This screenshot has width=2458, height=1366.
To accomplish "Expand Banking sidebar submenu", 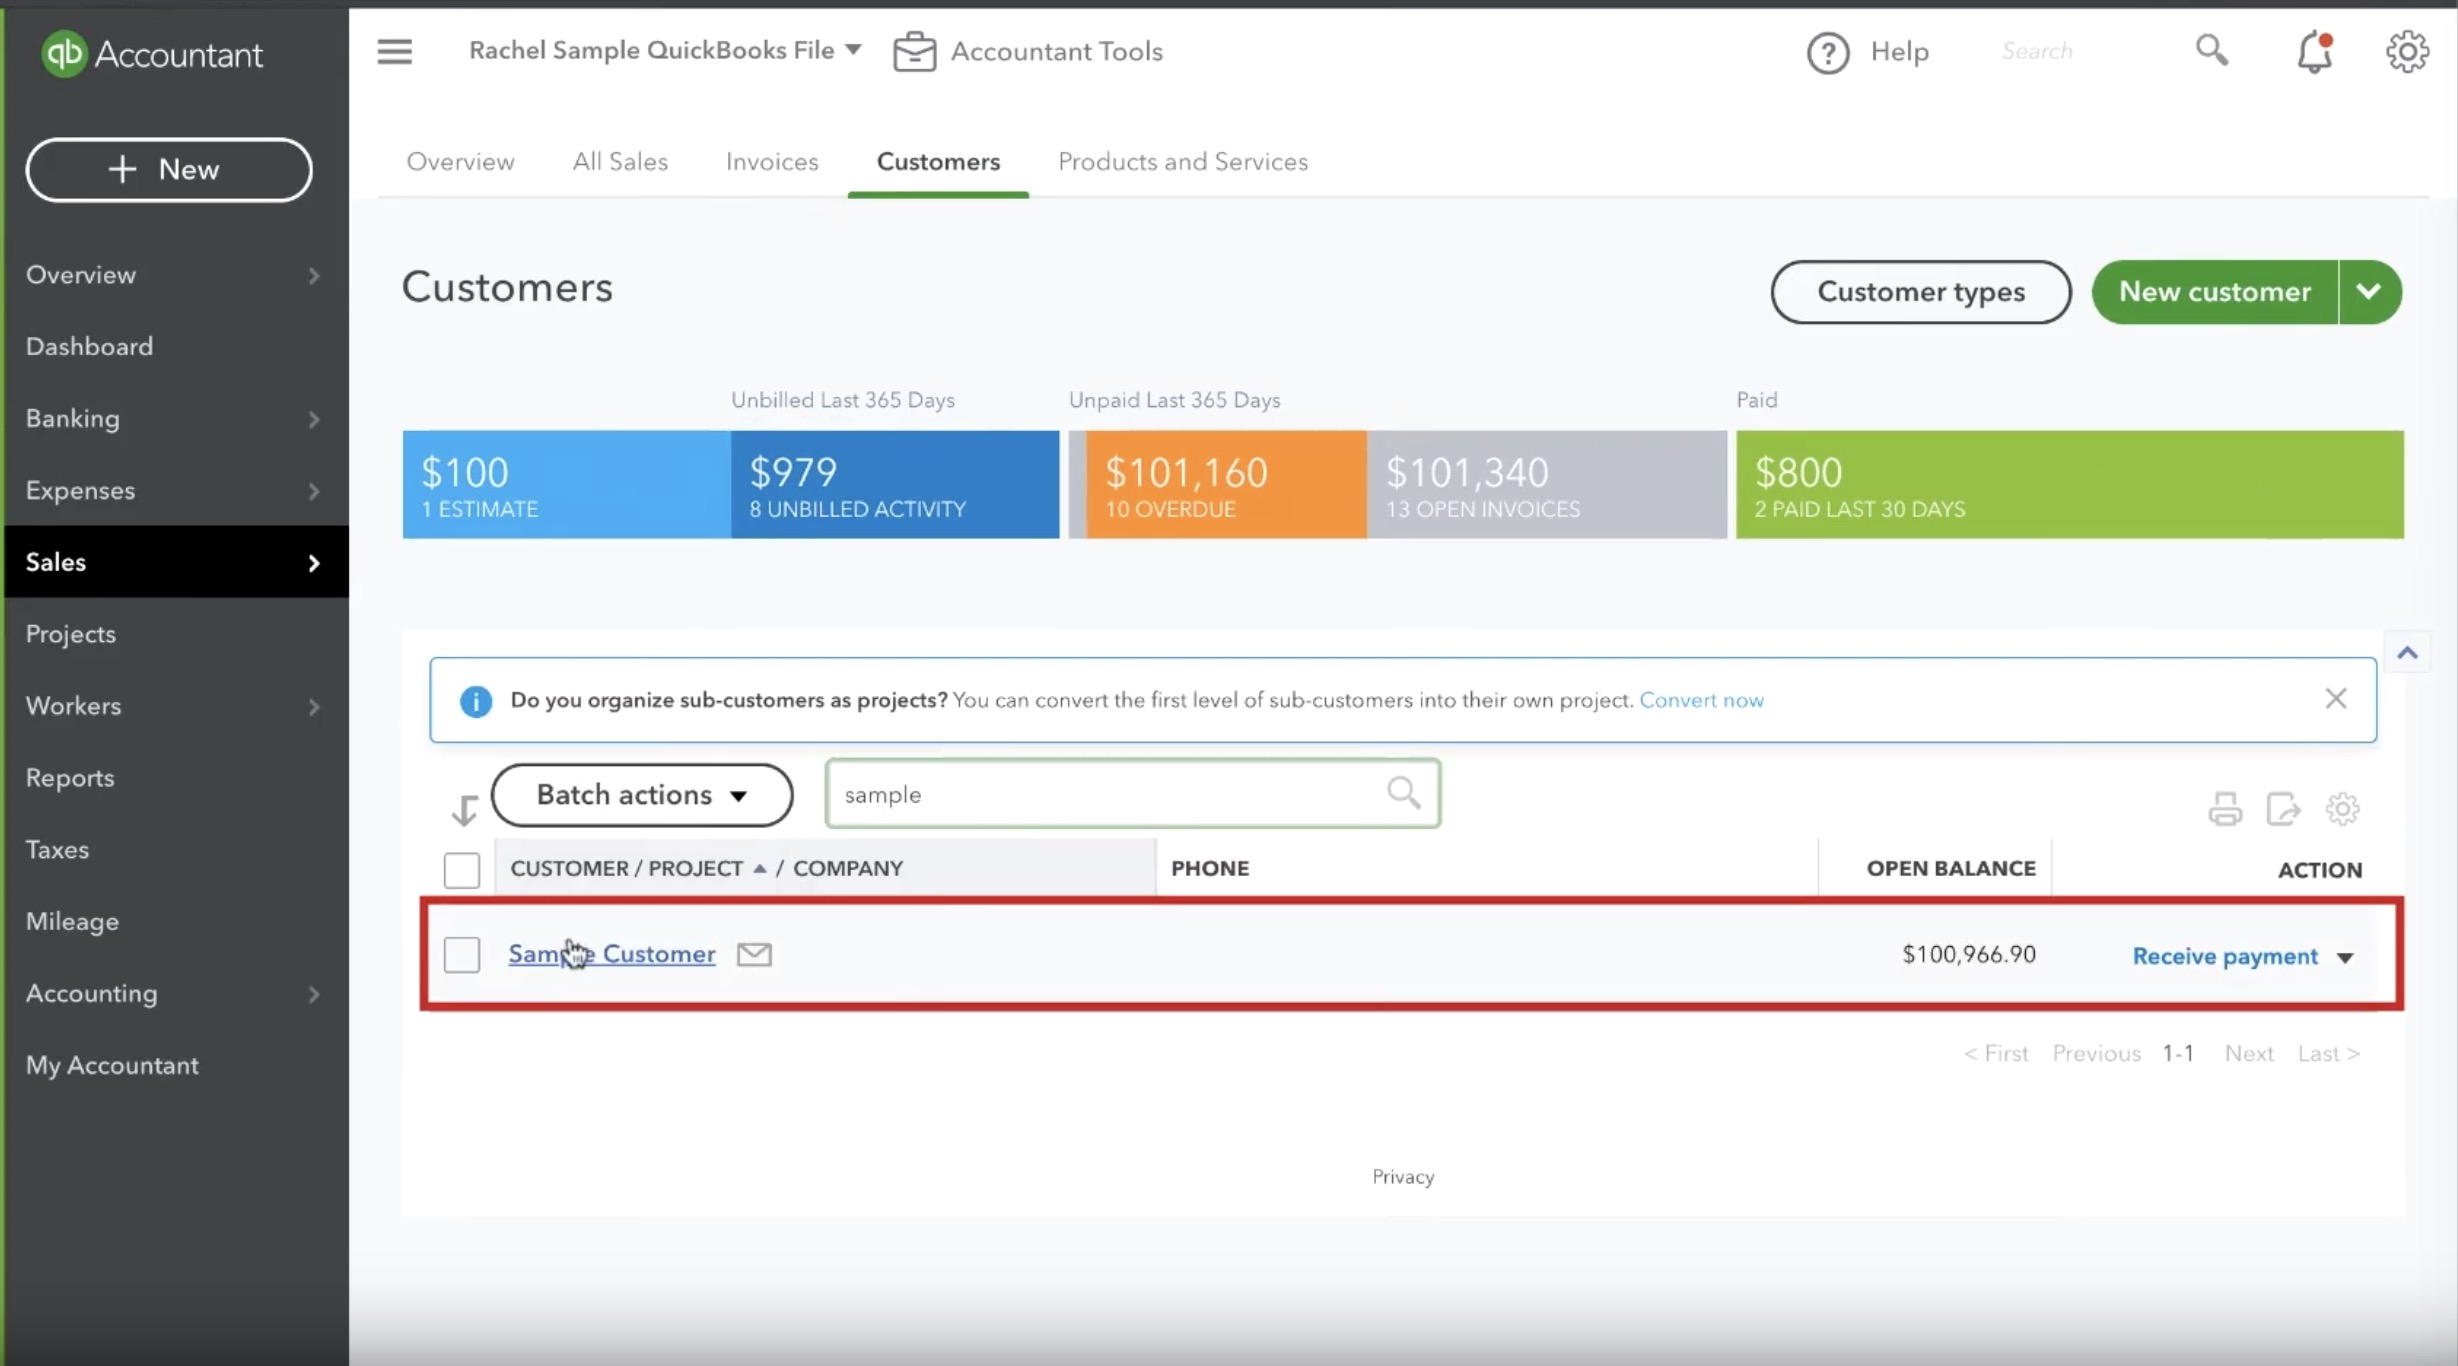I will point(314,419).
